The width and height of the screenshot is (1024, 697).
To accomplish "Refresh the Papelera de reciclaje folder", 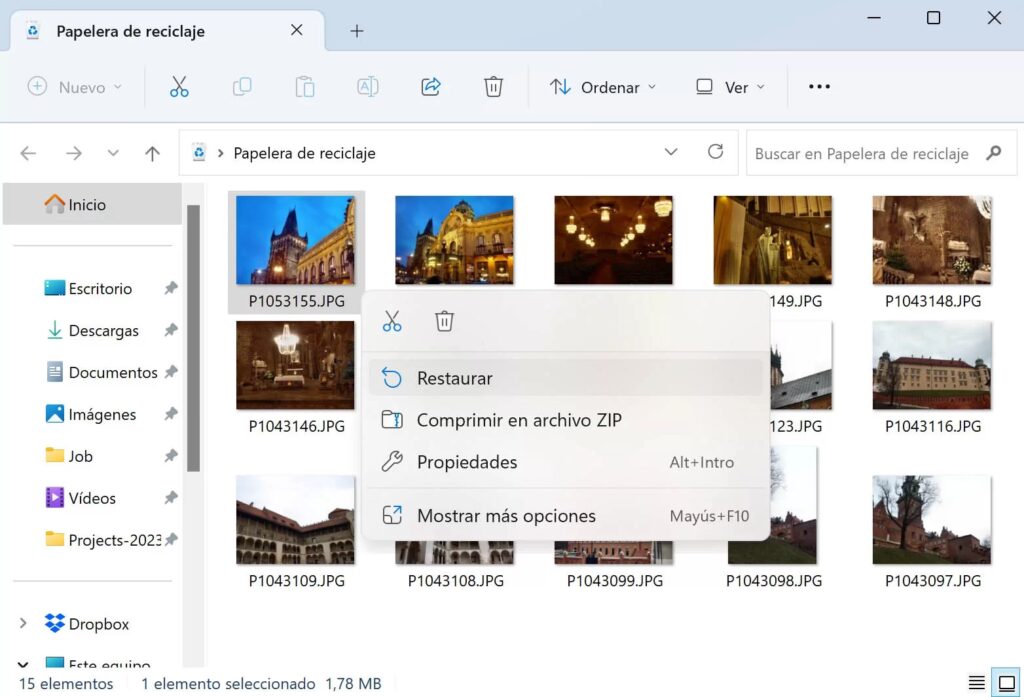I will tap(715, 153).
